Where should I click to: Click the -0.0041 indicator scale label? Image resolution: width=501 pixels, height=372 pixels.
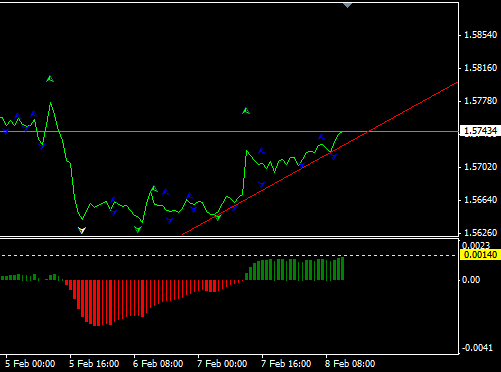478,348
